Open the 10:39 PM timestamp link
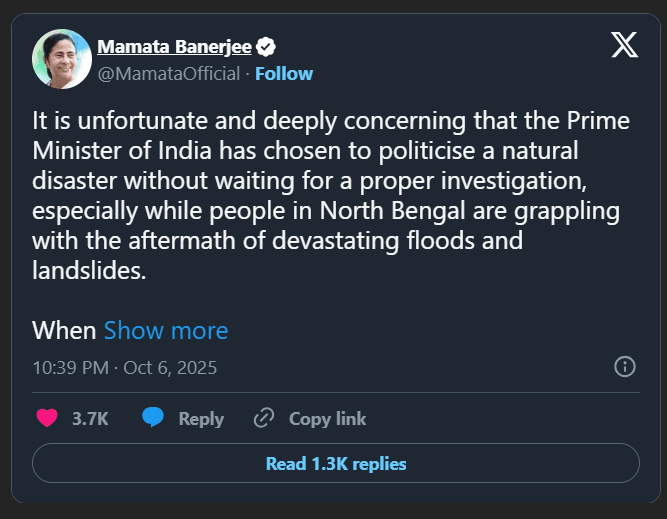This screenshot has height=519, width=667. pos(70,367)
